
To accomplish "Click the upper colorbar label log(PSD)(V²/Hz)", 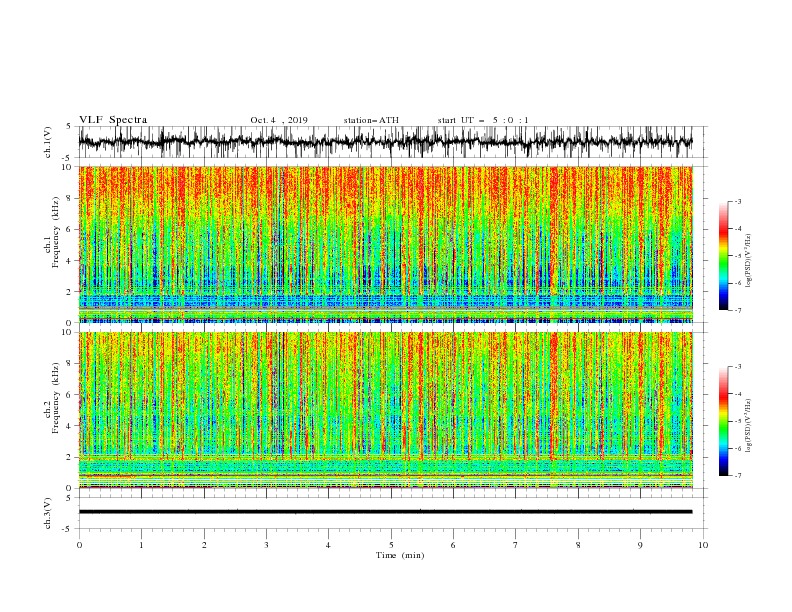I will [748, 261].
